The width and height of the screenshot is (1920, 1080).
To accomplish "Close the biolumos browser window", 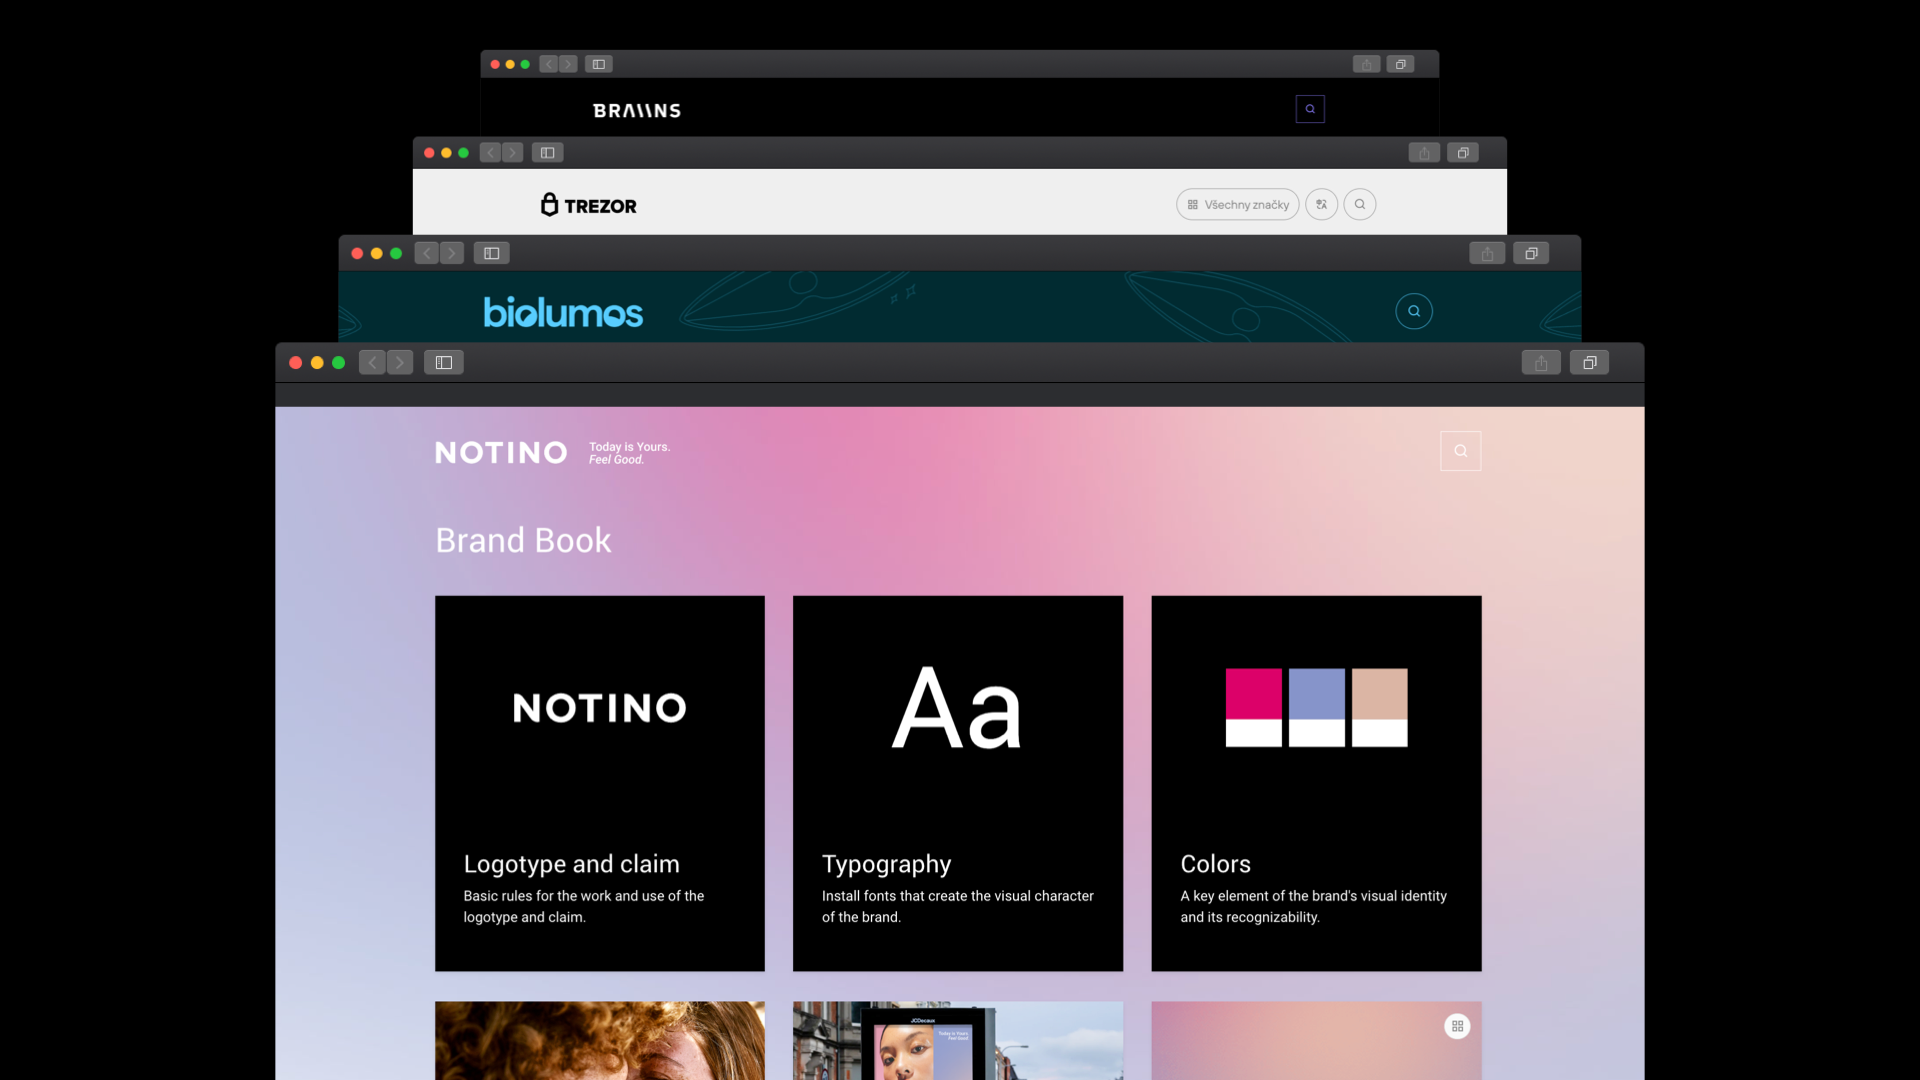I will [x=357, y=254].
